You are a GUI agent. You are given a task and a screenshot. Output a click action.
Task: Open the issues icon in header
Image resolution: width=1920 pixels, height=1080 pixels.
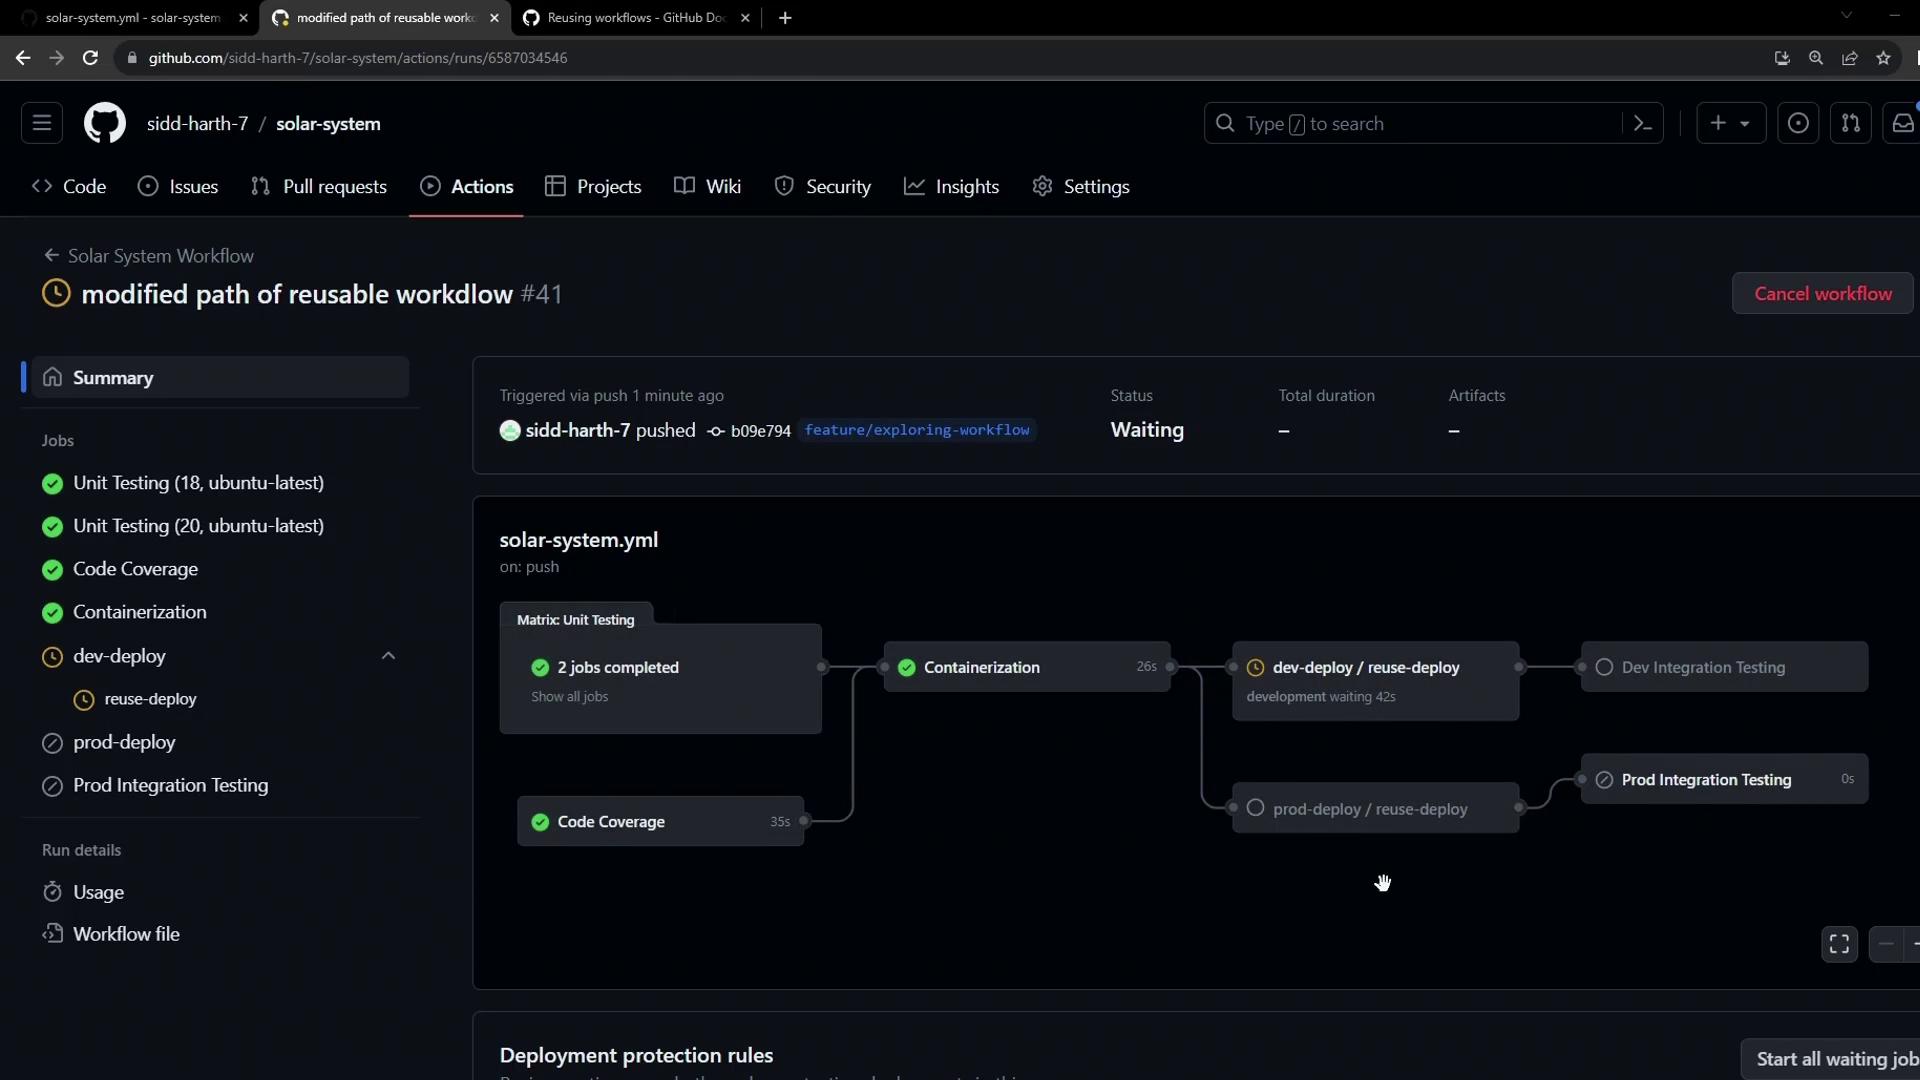click(x=1797, y=124)
